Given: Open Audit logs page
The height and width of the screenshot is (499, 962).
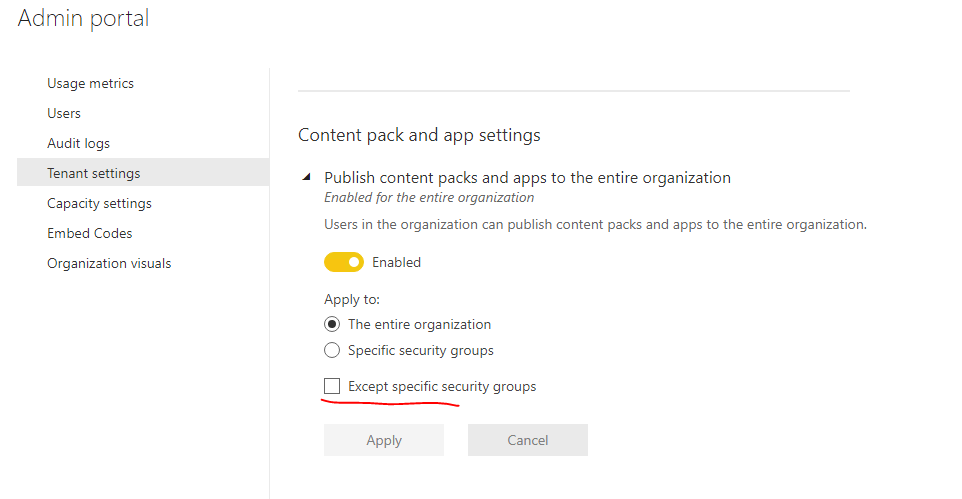Looking at the screenshot, I should (x=79, y=144).
